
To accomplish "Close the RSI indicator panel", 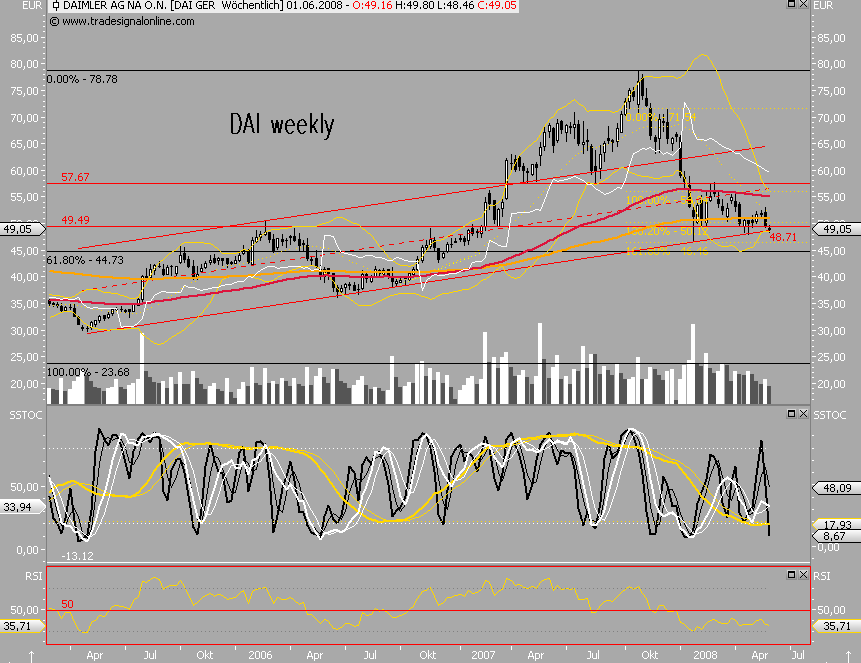I will [x=802, y=575].
